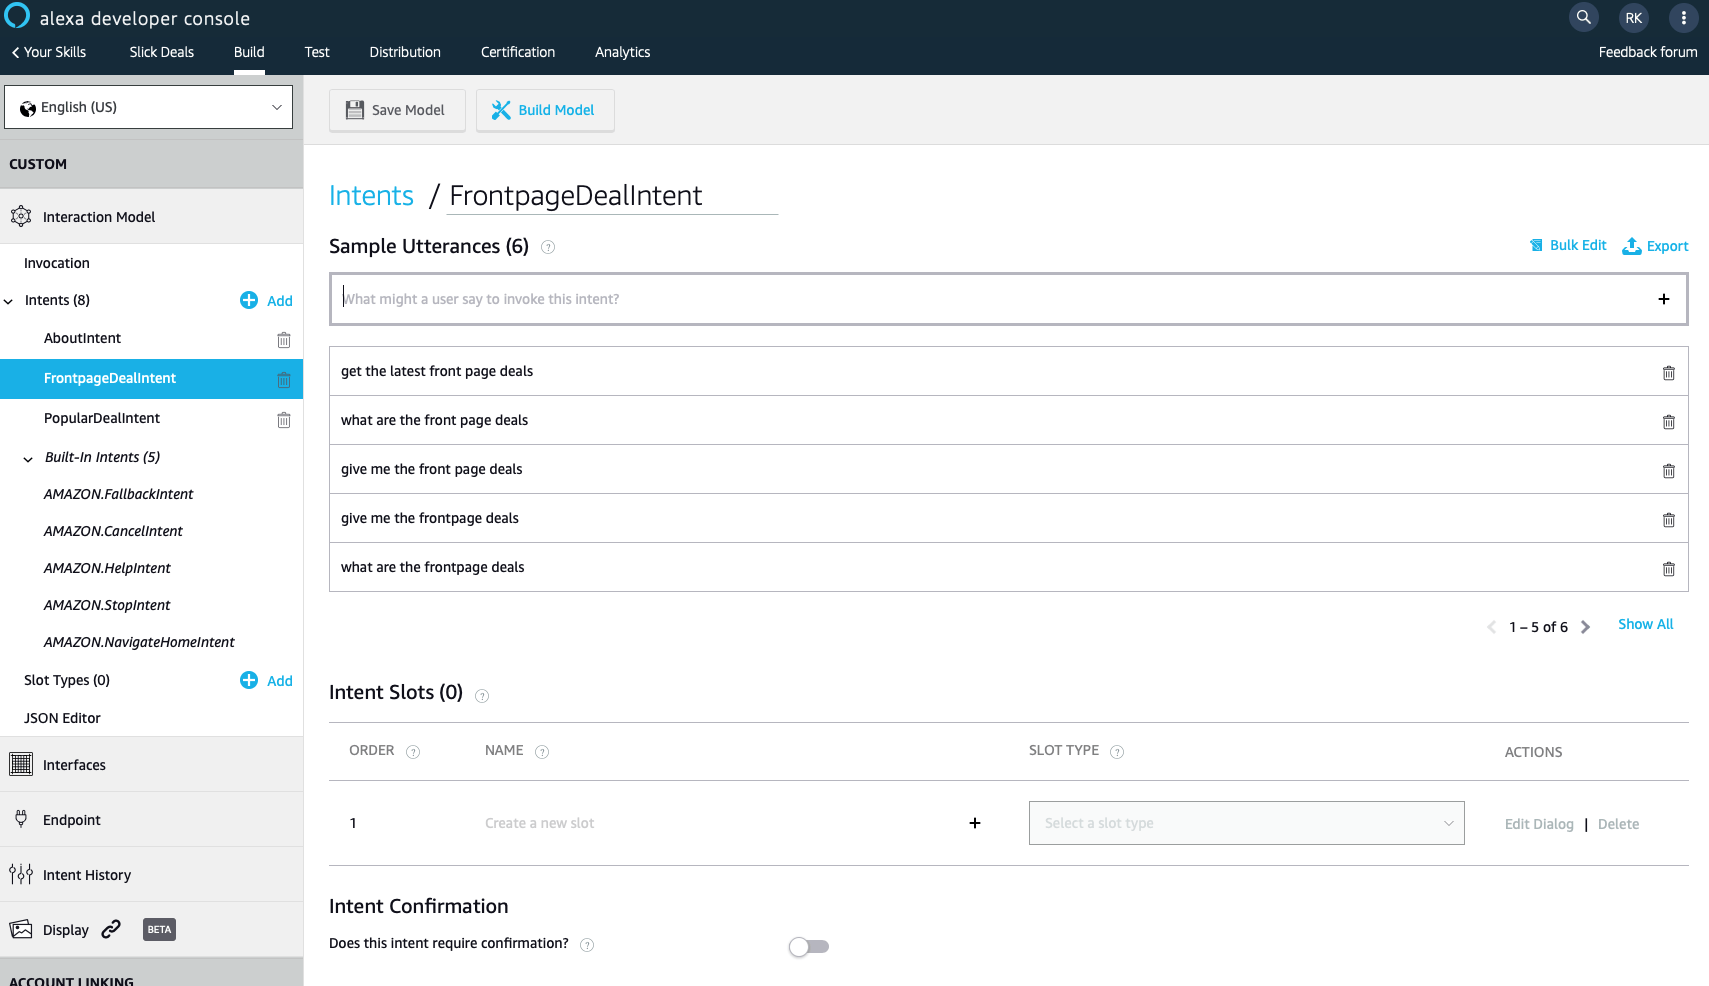Open the English (US) language dropdown
This screenshot has height=986, width=1709.
click(148, 107)
